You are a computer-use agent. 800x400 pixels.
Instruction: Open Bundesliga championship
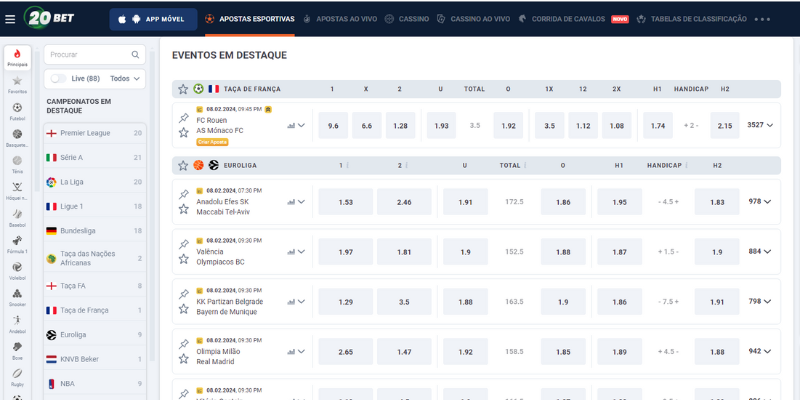94,231
